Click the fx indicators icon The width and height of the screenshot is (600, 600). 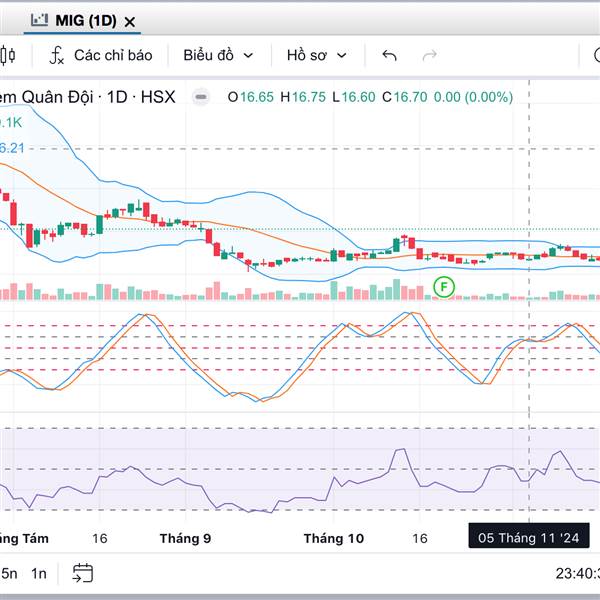[x=57, y=55]
